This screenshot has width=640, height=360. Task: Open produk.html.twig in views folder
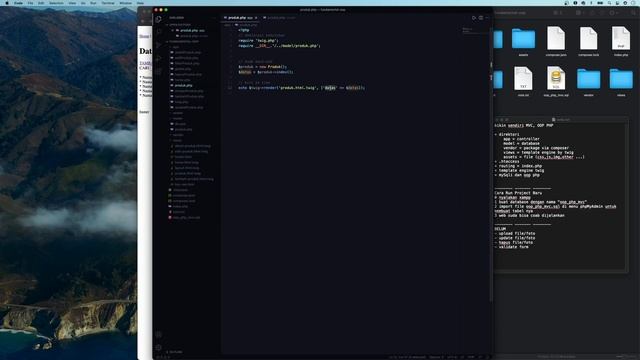coord(187,173)
